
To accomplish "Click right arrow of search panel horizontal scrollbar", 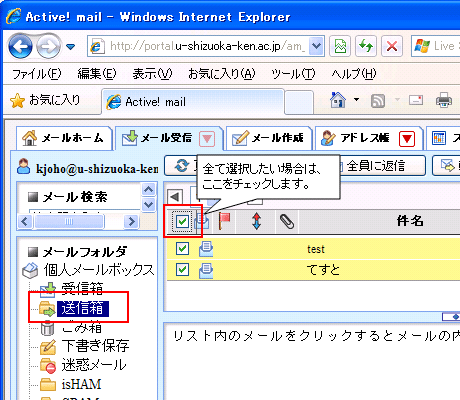I will [x=131, y=221].
